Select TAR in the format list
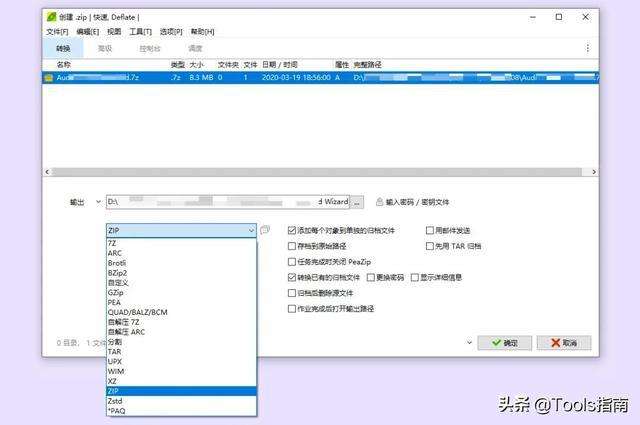Viewport: 640px width, 425px height. [181, 352]
